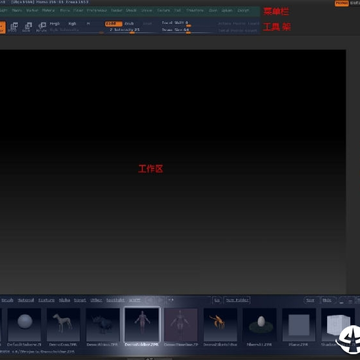This screenshot has height=360, width=360.
Task: Click the Focal Shift slider
Action: click(x=176, y=23)
